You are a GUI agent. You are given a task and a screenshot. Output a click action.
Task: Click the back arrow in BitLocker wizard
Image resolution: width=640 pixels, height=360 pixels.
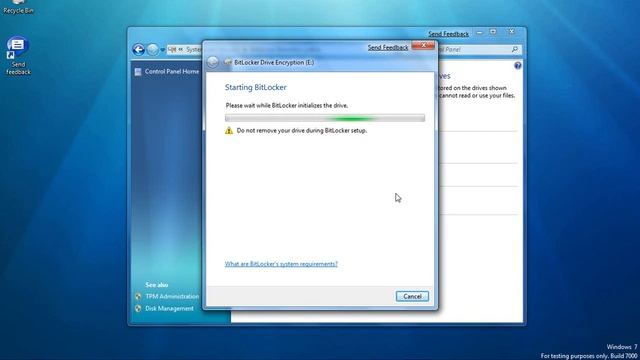tap(213, 62)
